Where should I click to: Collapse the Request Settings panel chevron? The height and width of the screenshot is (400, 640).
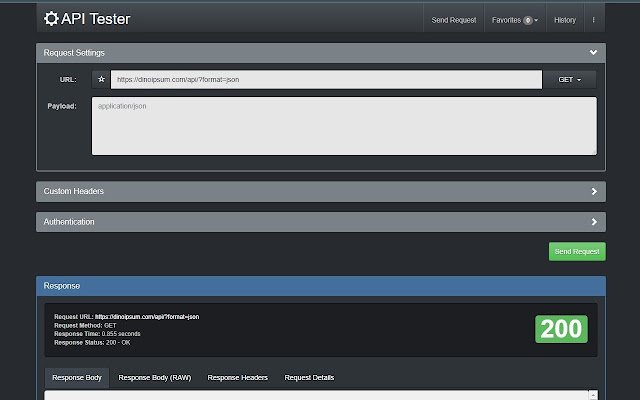point(593,52)
